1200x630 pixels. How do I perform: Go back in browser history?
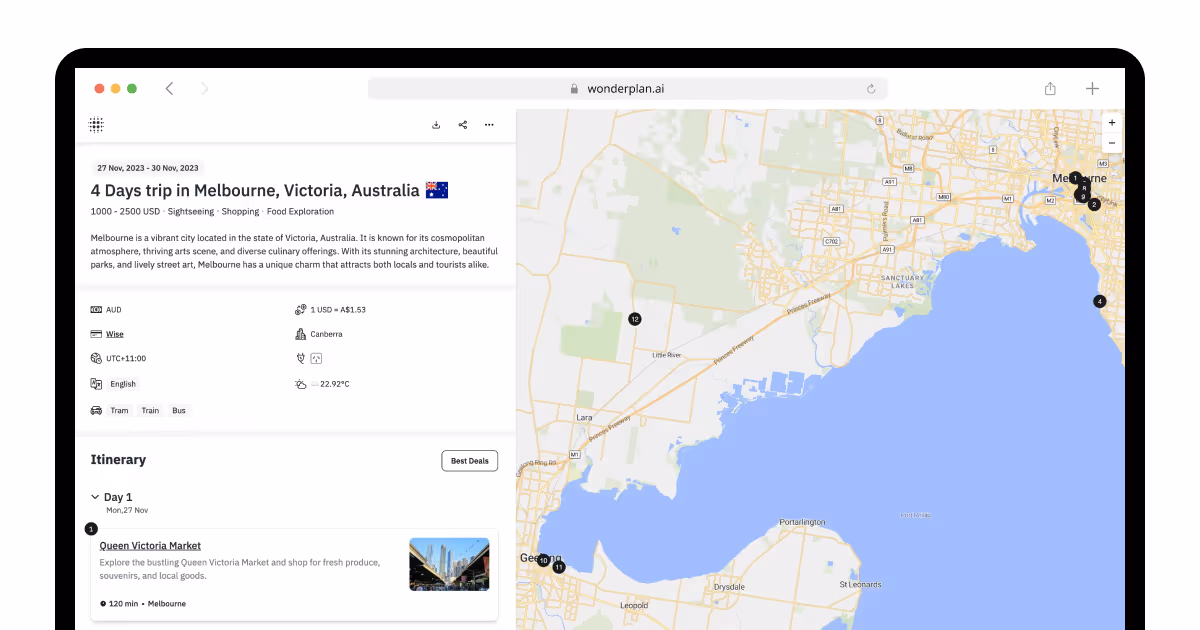point(169,89)
